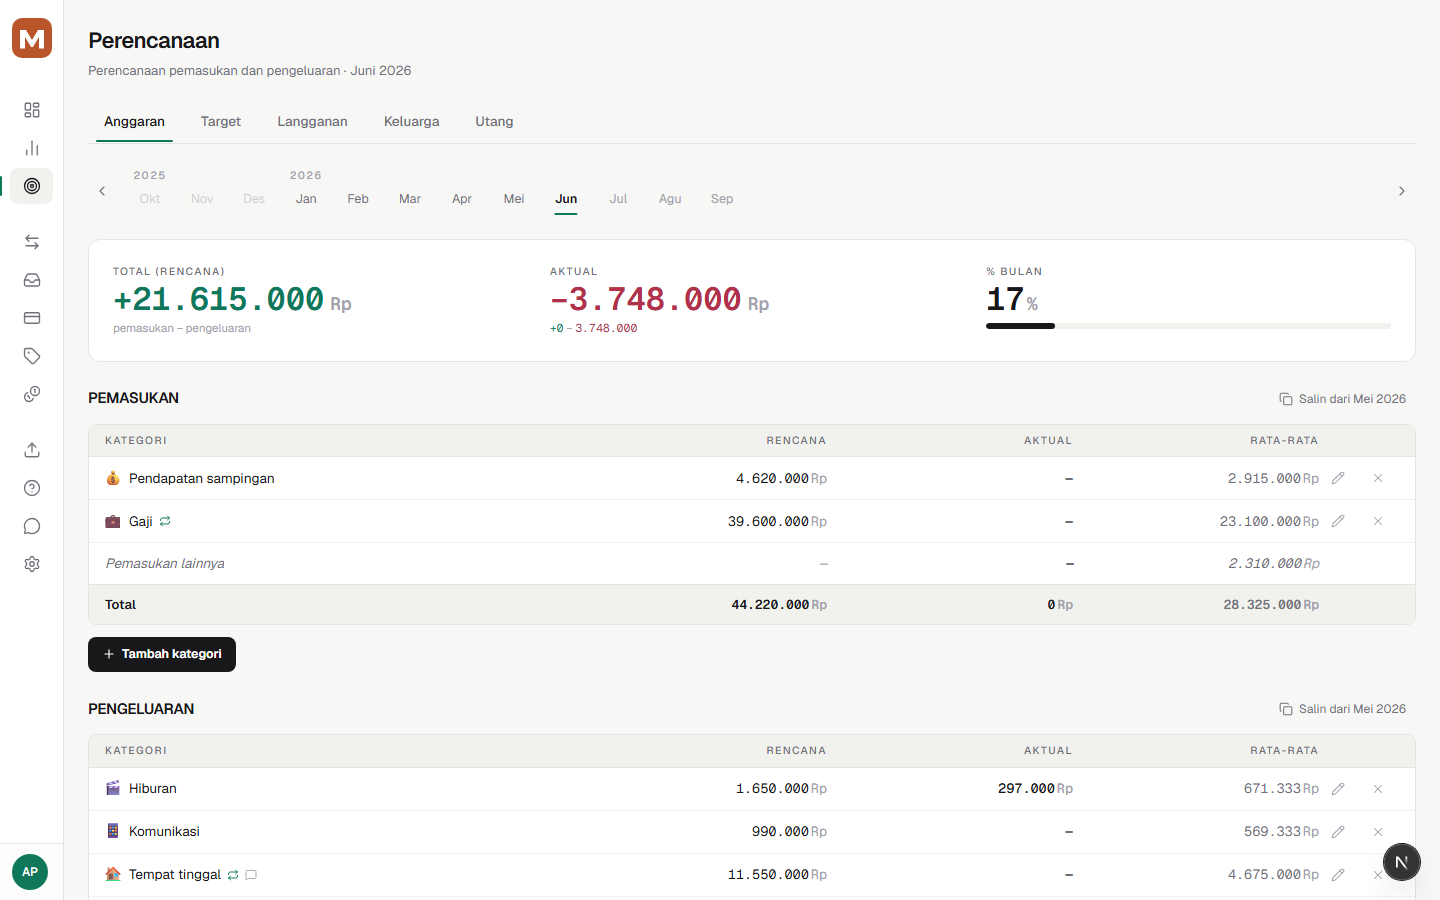Switch to the Langganan tab

click(x=312, y=122)
